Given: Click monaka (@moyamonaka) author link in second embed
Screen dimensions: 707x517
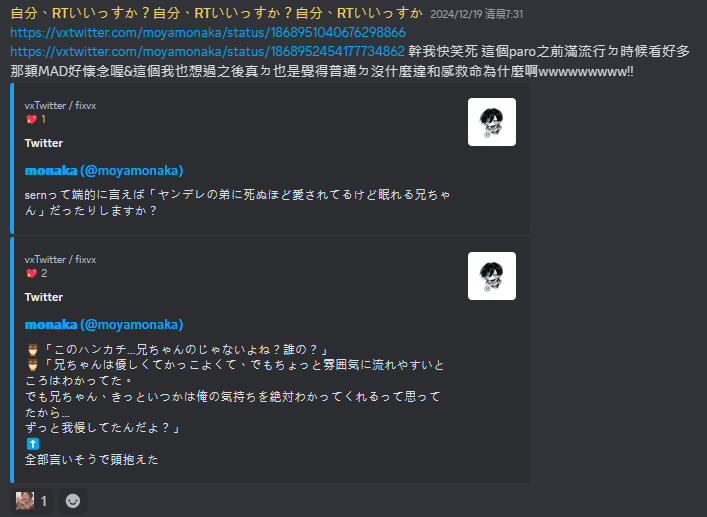Looking at the screenshot, I should pyautogui.click(x=104, y=325).
